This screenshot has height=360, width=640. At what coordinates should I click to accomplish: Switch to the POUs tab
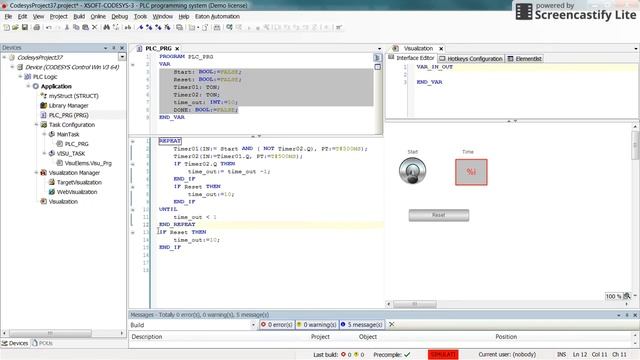(42, 343)
